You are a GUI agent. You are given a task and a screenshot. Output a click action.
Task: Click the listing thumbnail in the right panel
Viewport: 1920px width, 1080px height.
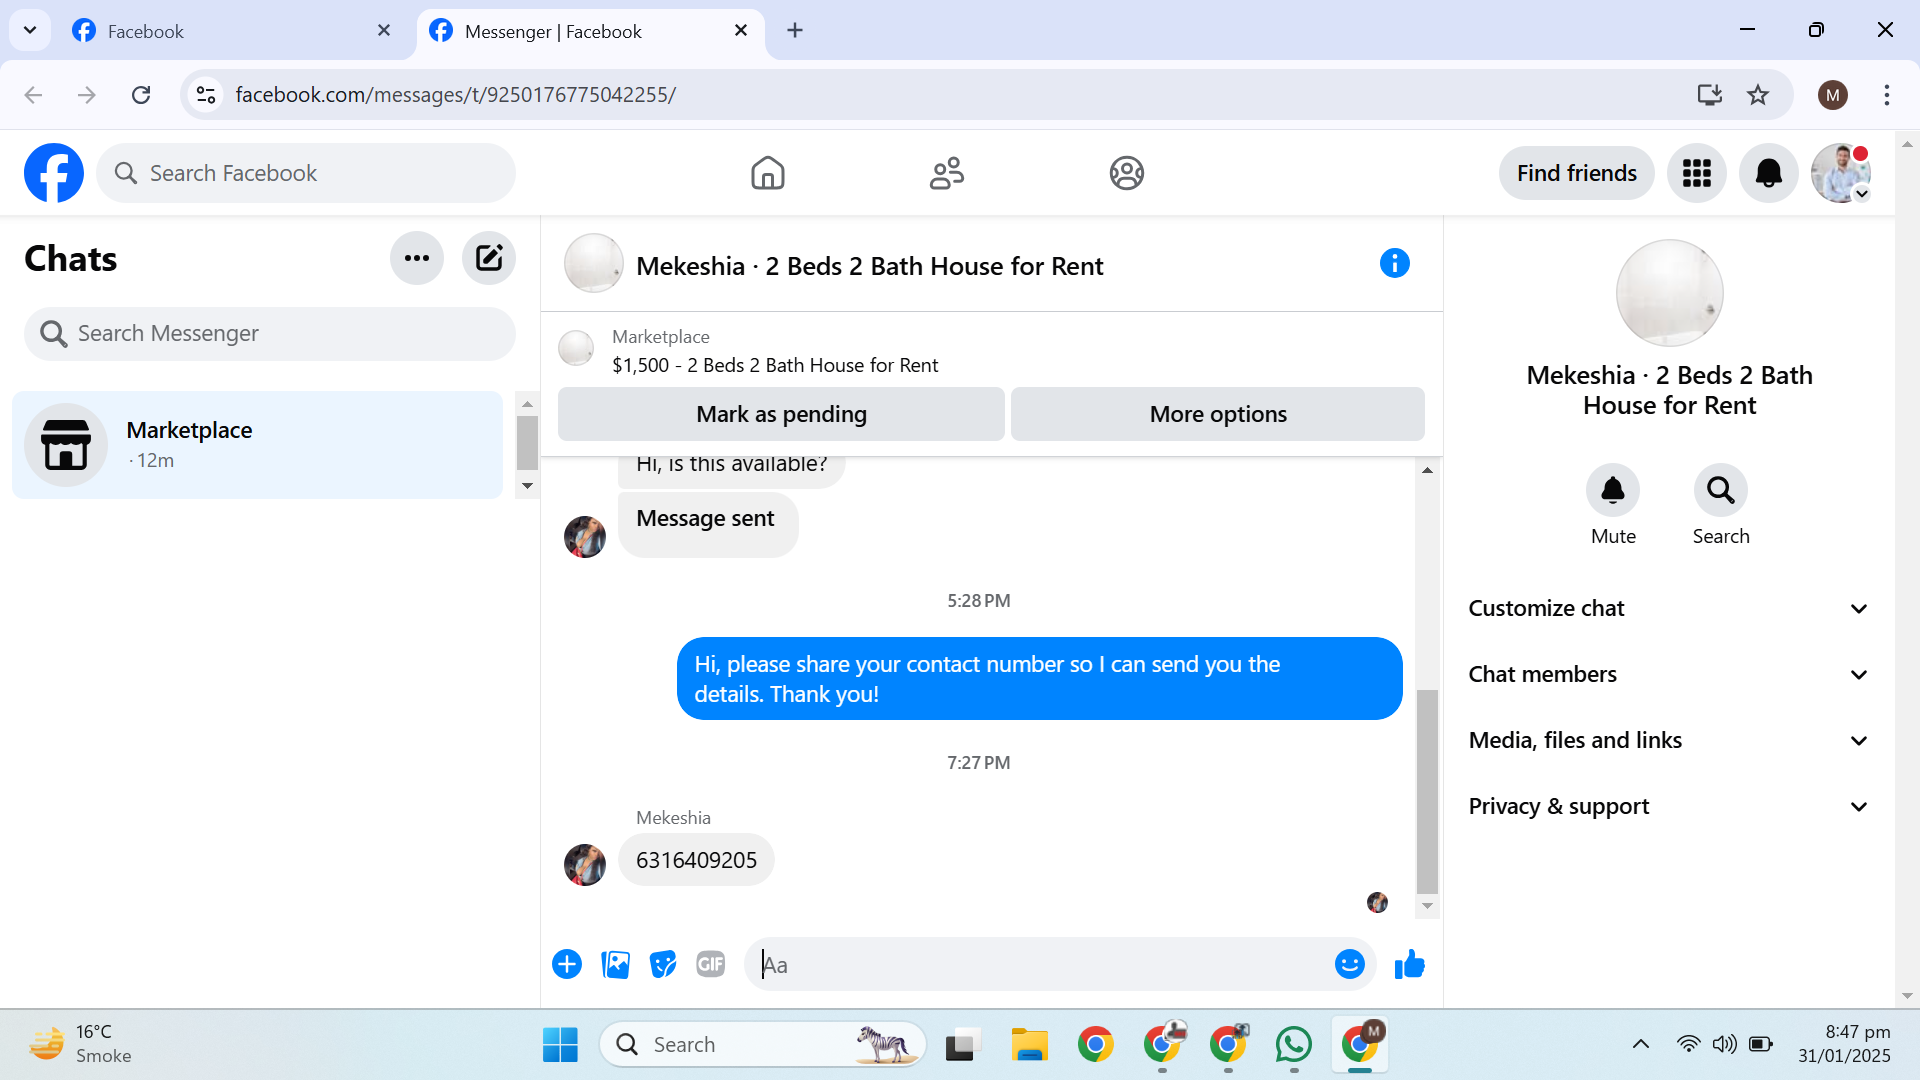(x=1669, y=293)
